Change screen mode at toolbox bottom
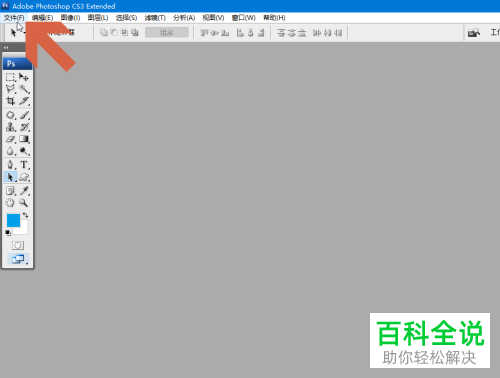The height and width of the screenshot is (378, 500). (18, 259)
